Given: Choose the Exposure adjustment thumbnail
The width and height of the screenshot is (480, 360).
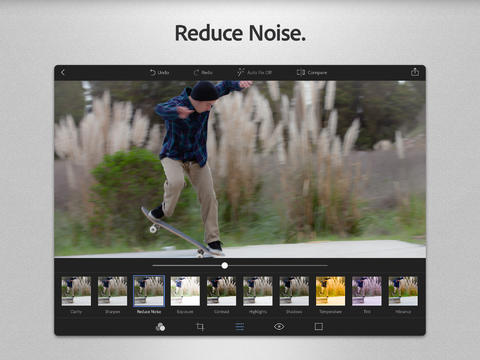Looking at the screenshot, I should (185, 291).
